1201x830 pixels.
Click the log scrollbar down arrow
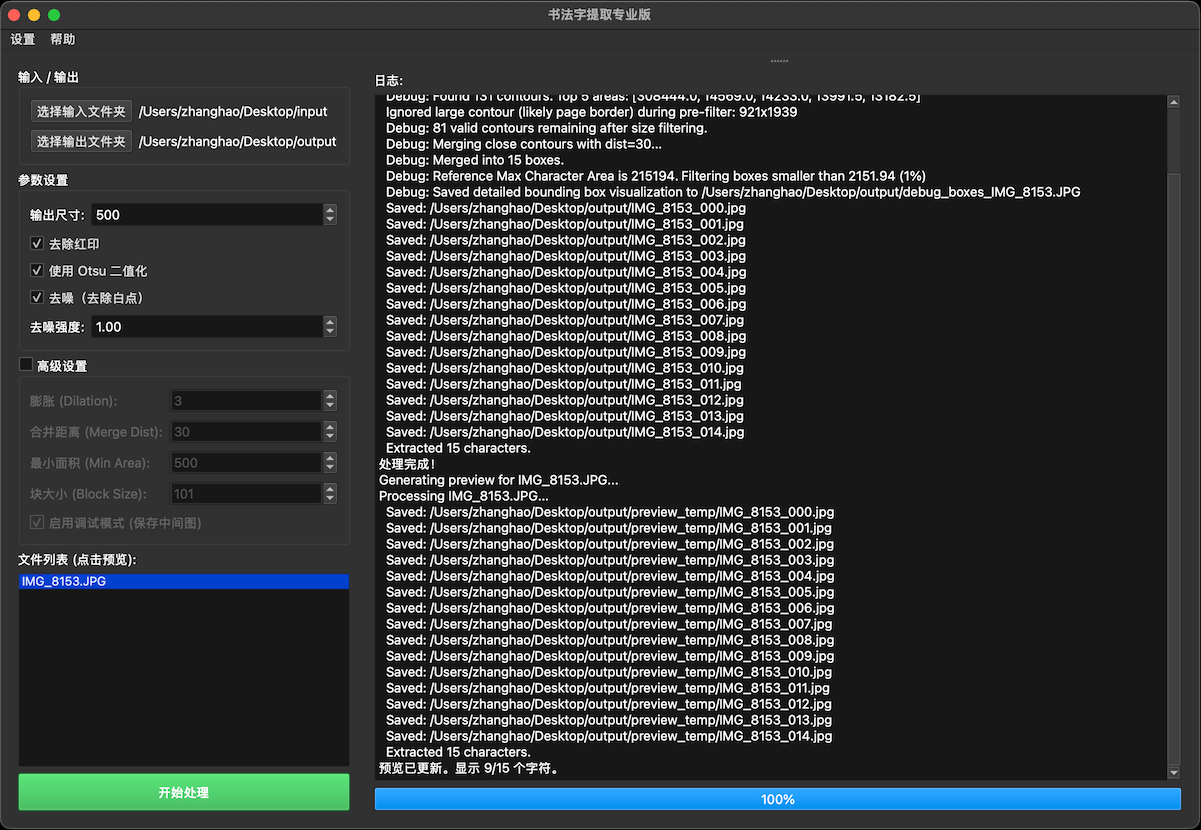tap(1173, 773)
